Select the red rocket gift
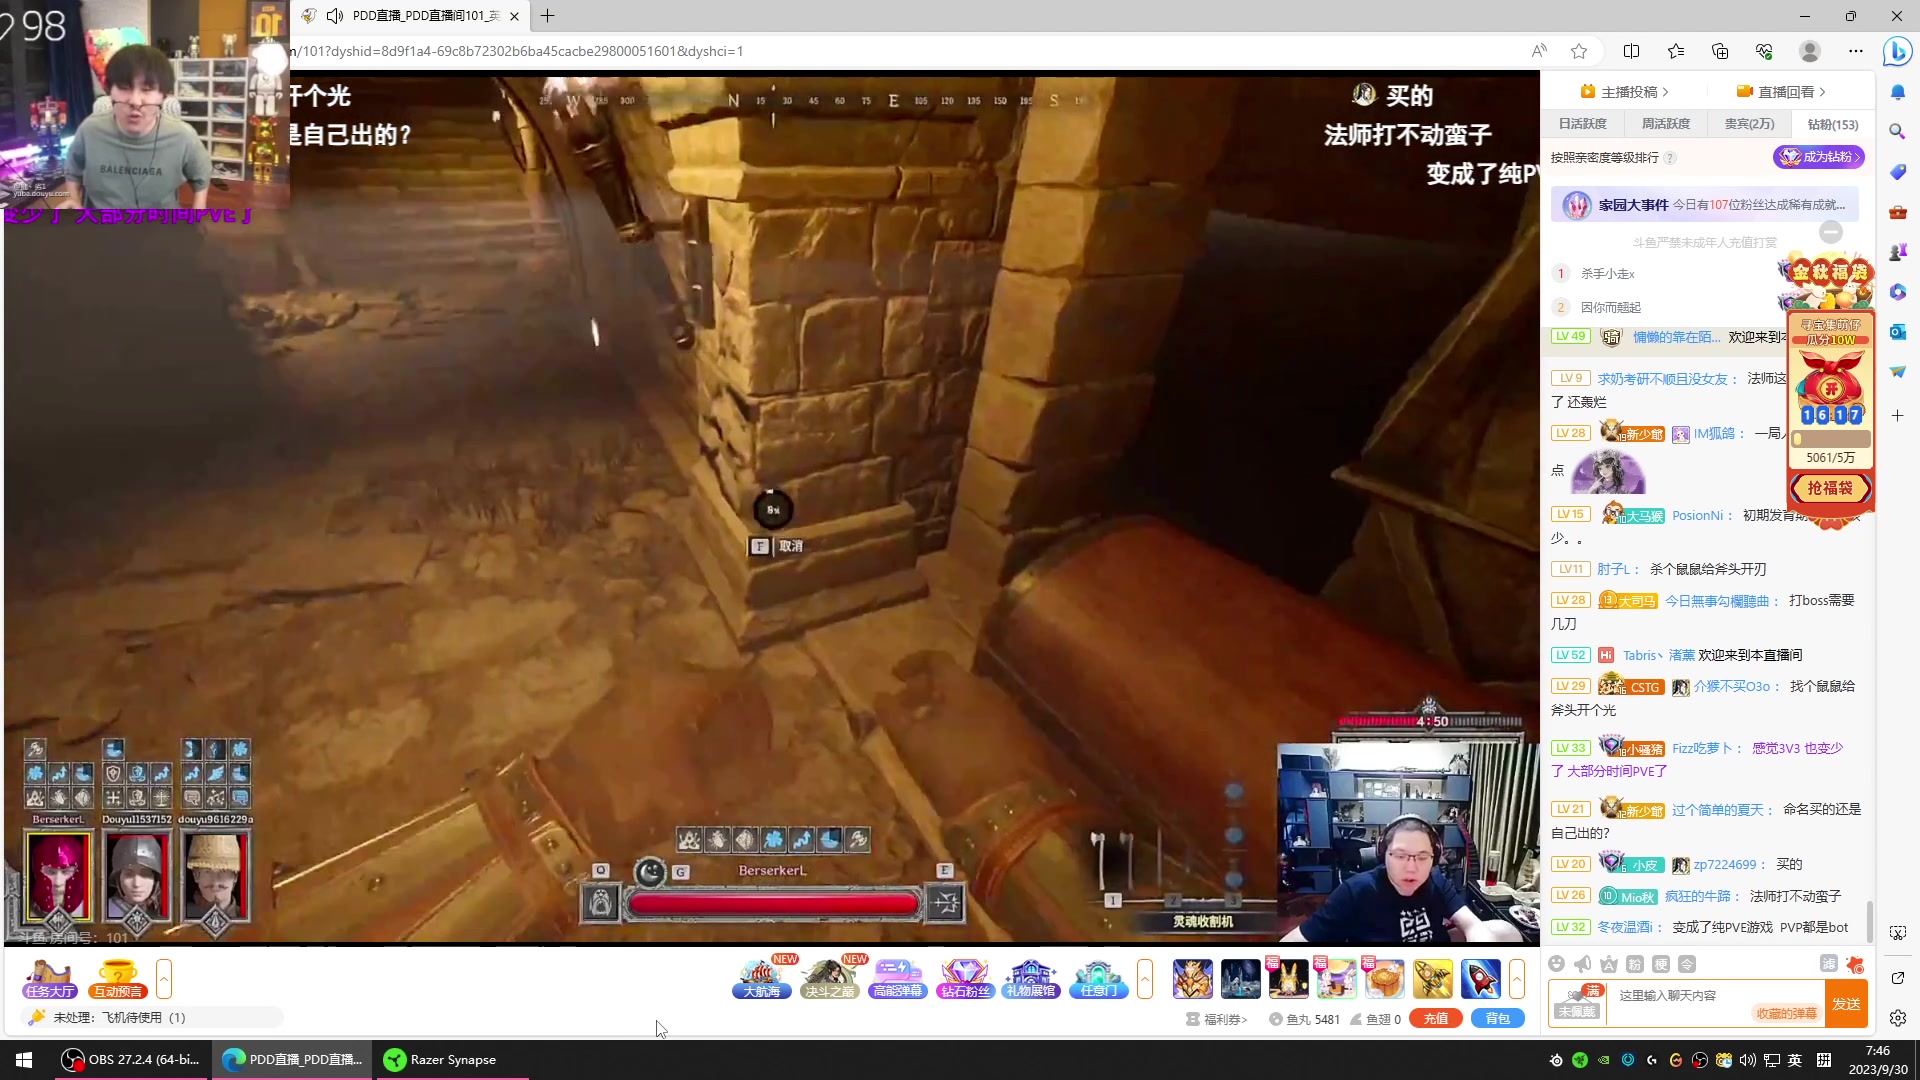The height and width of the screenshot is (1080, 1920). click(1480, 978)
